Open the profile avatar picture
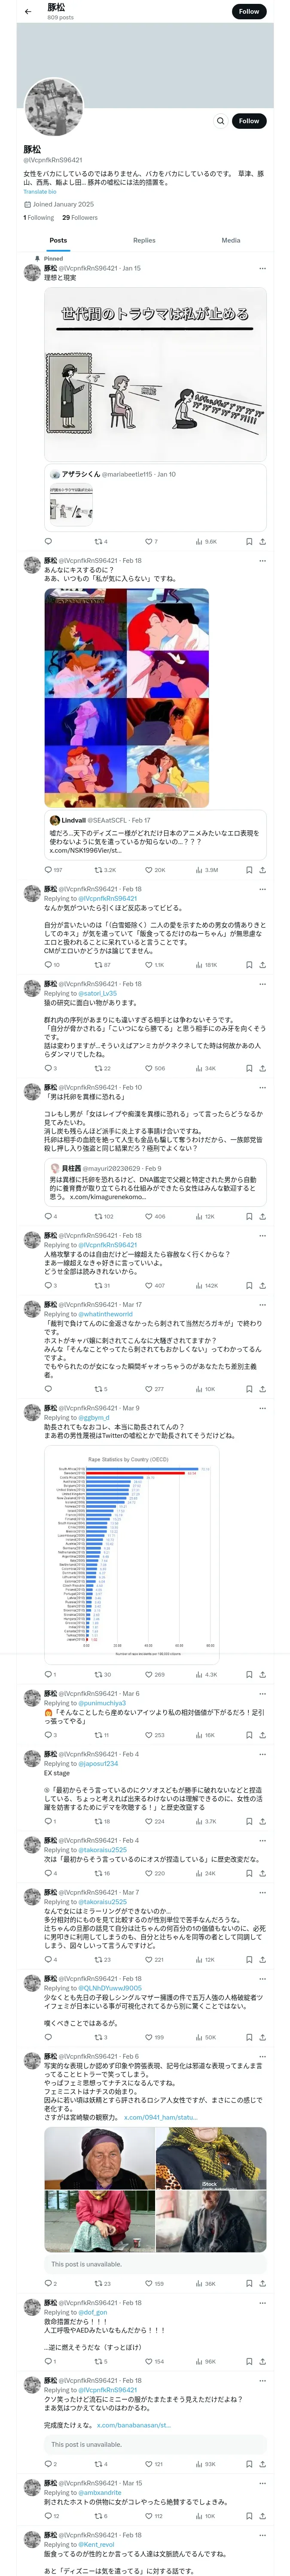This screenshot has height=2576, width=290. tap(53, 107)
